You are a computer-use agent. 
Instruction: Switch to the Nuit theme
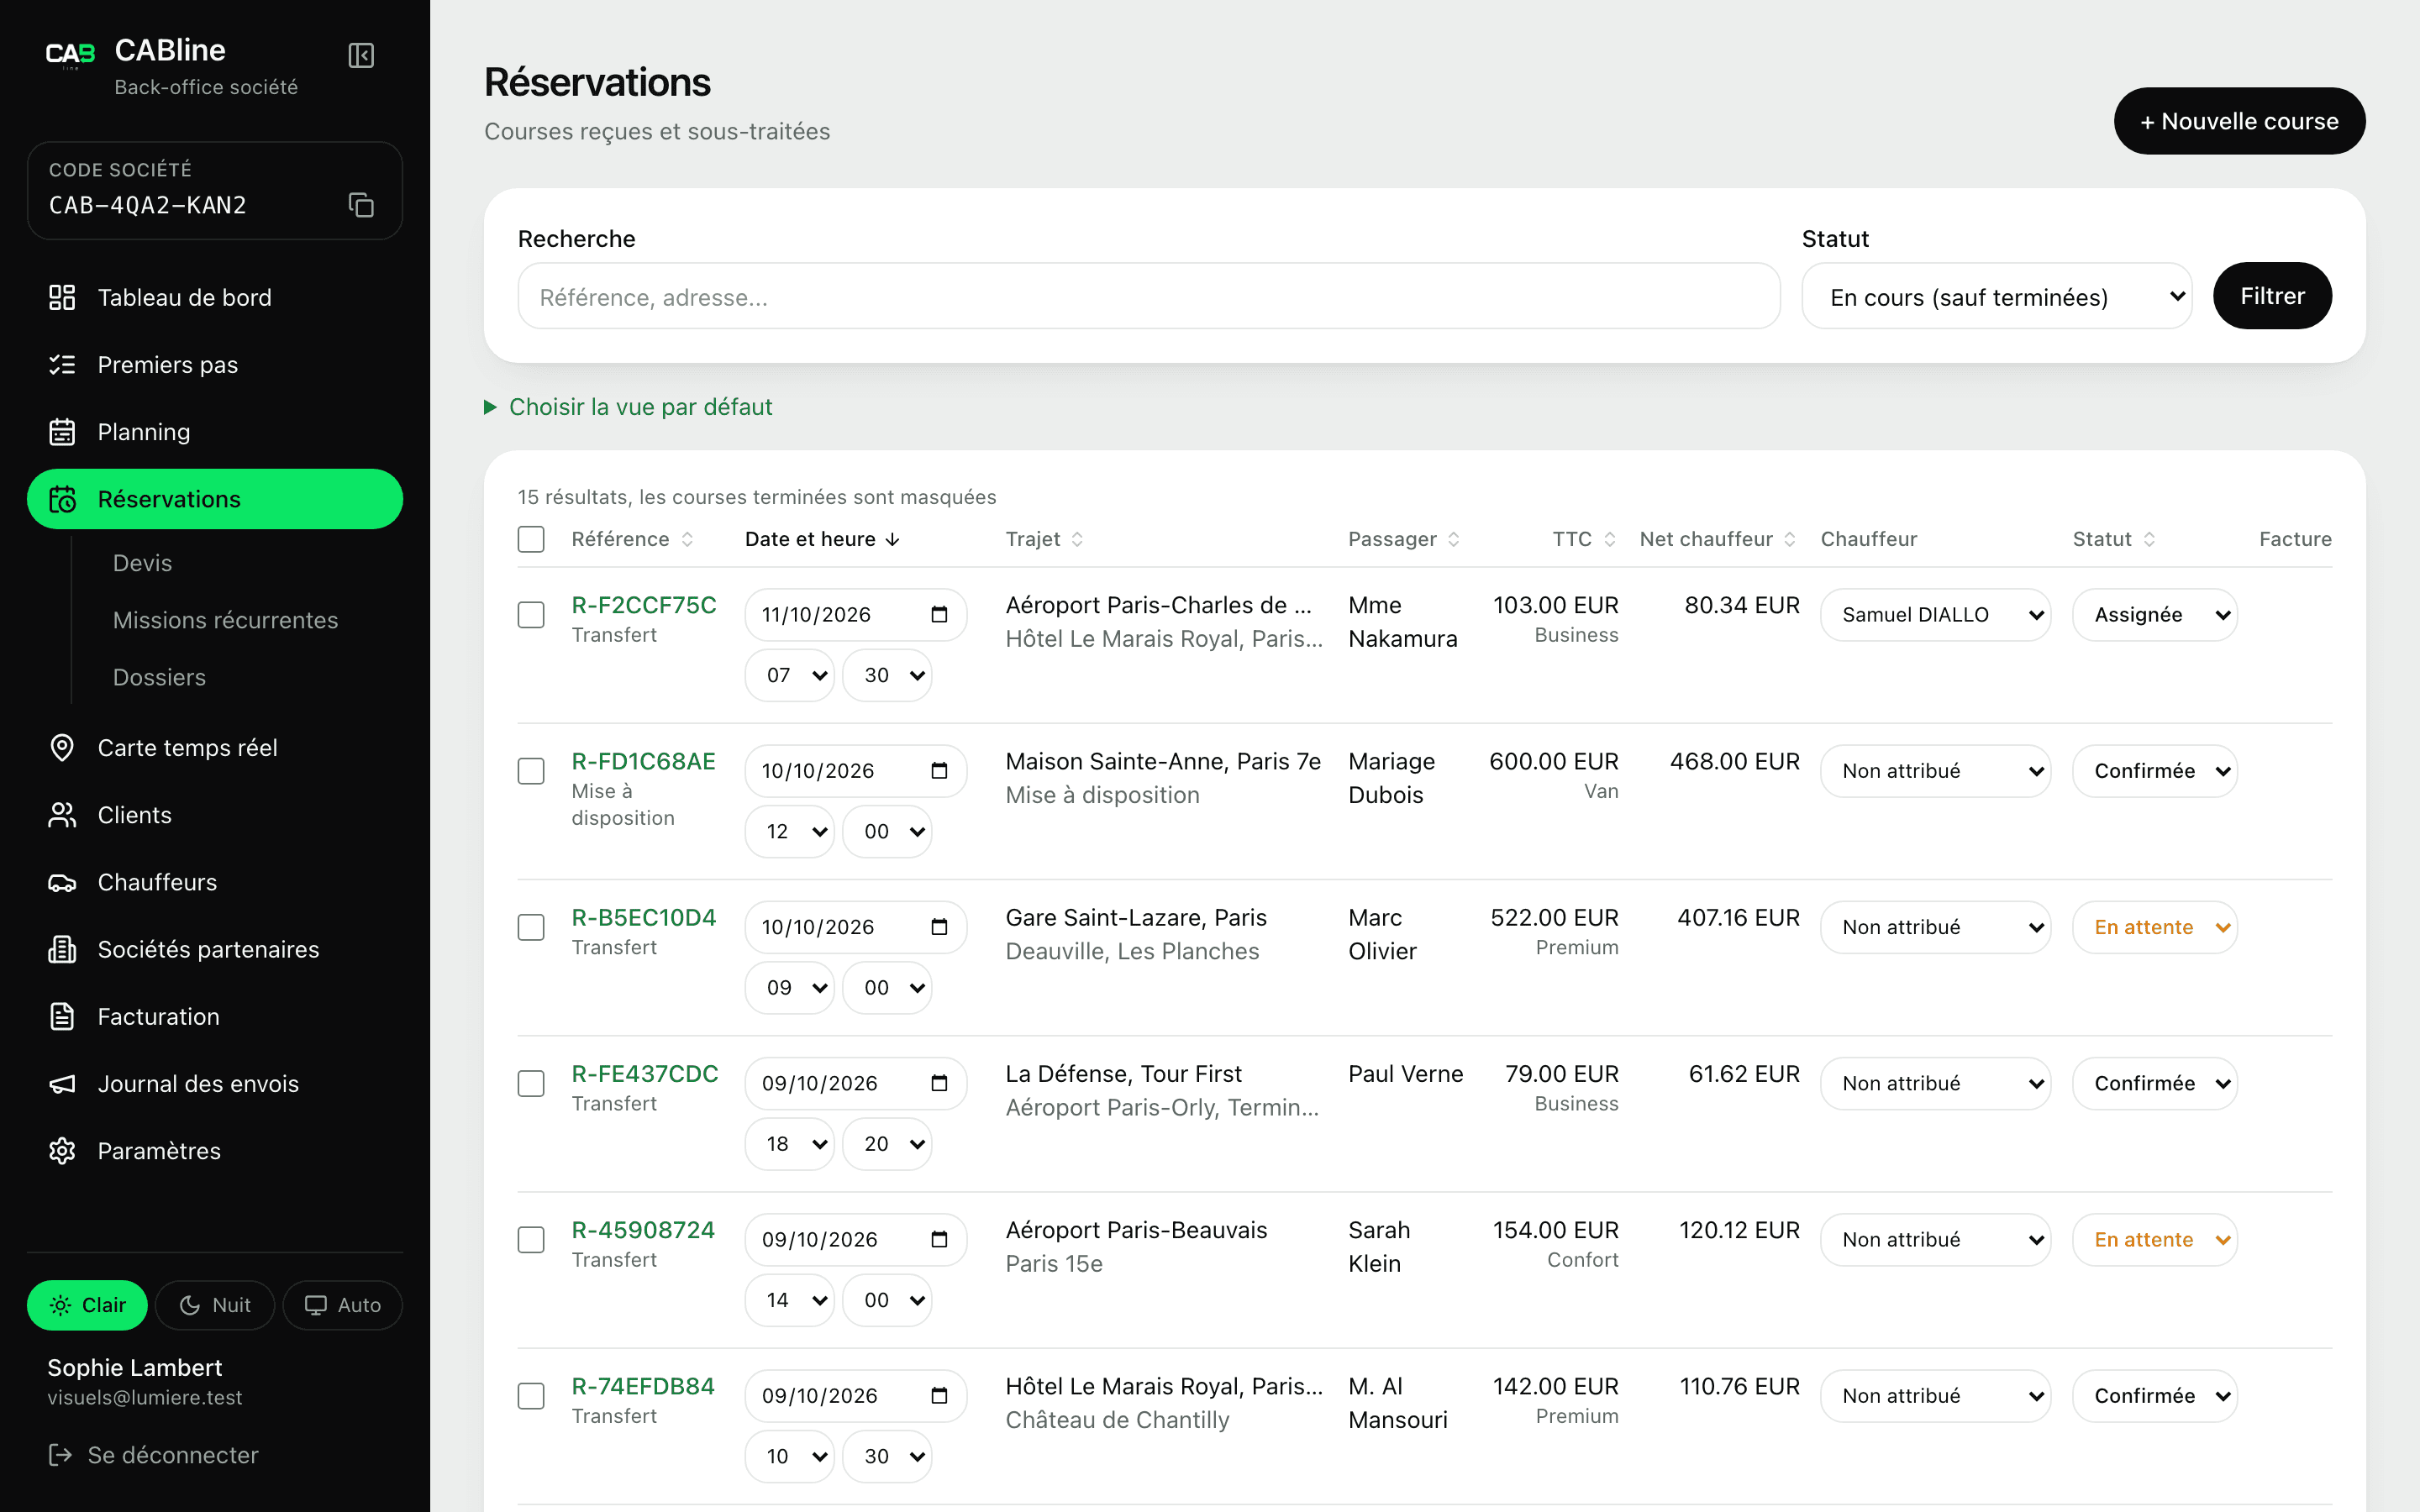[214, 1305]
